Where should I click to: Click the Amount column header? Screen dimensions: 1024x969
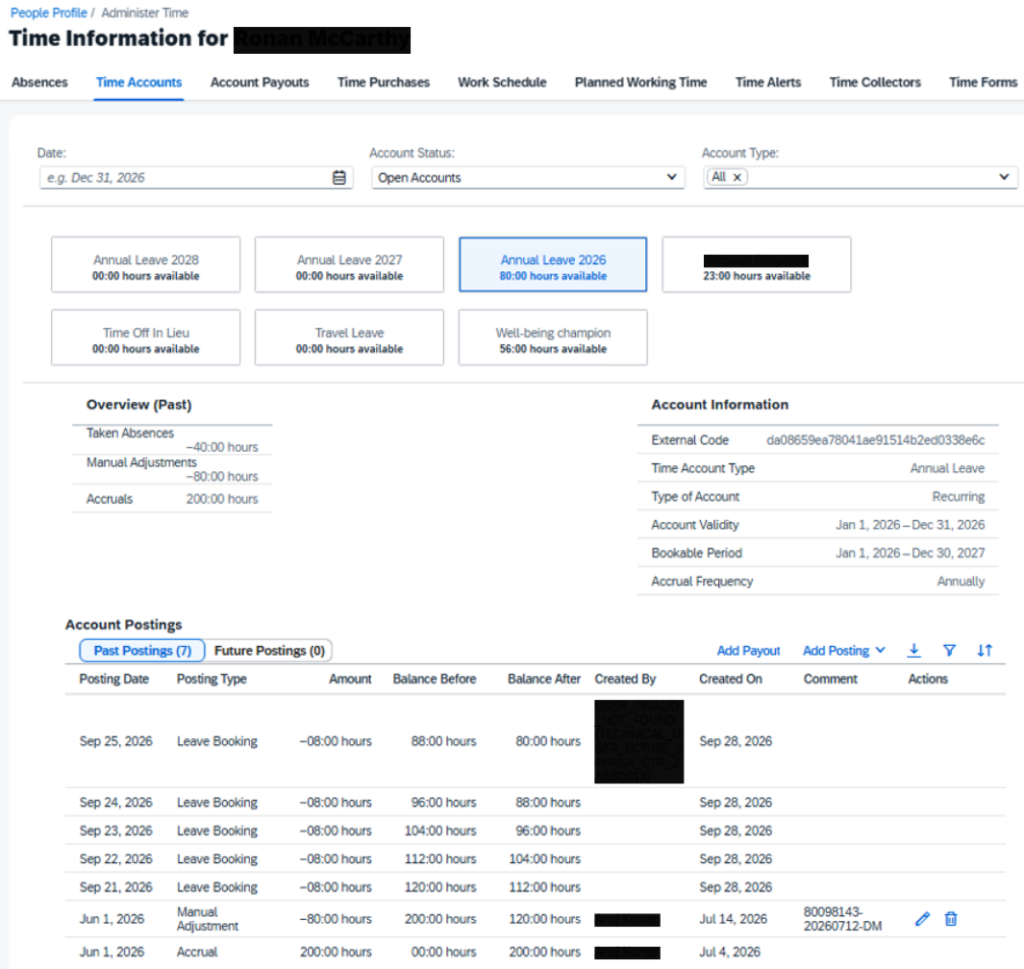point(350,679)
